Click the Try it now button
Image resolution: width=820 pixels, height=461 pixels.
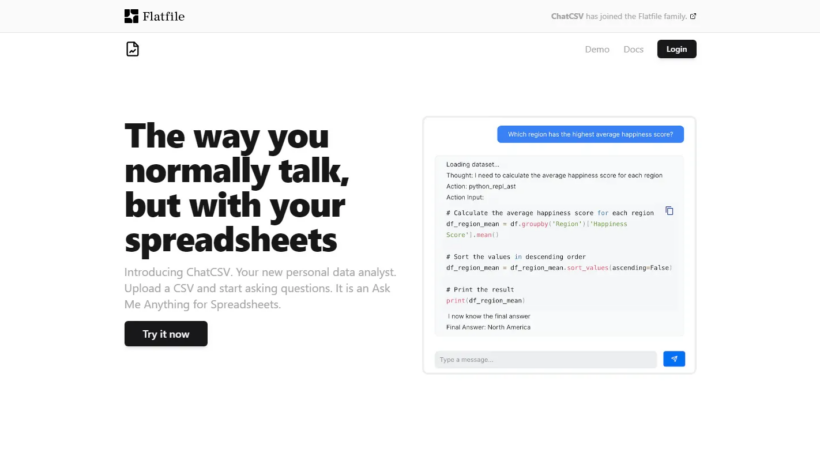point(166,333)
